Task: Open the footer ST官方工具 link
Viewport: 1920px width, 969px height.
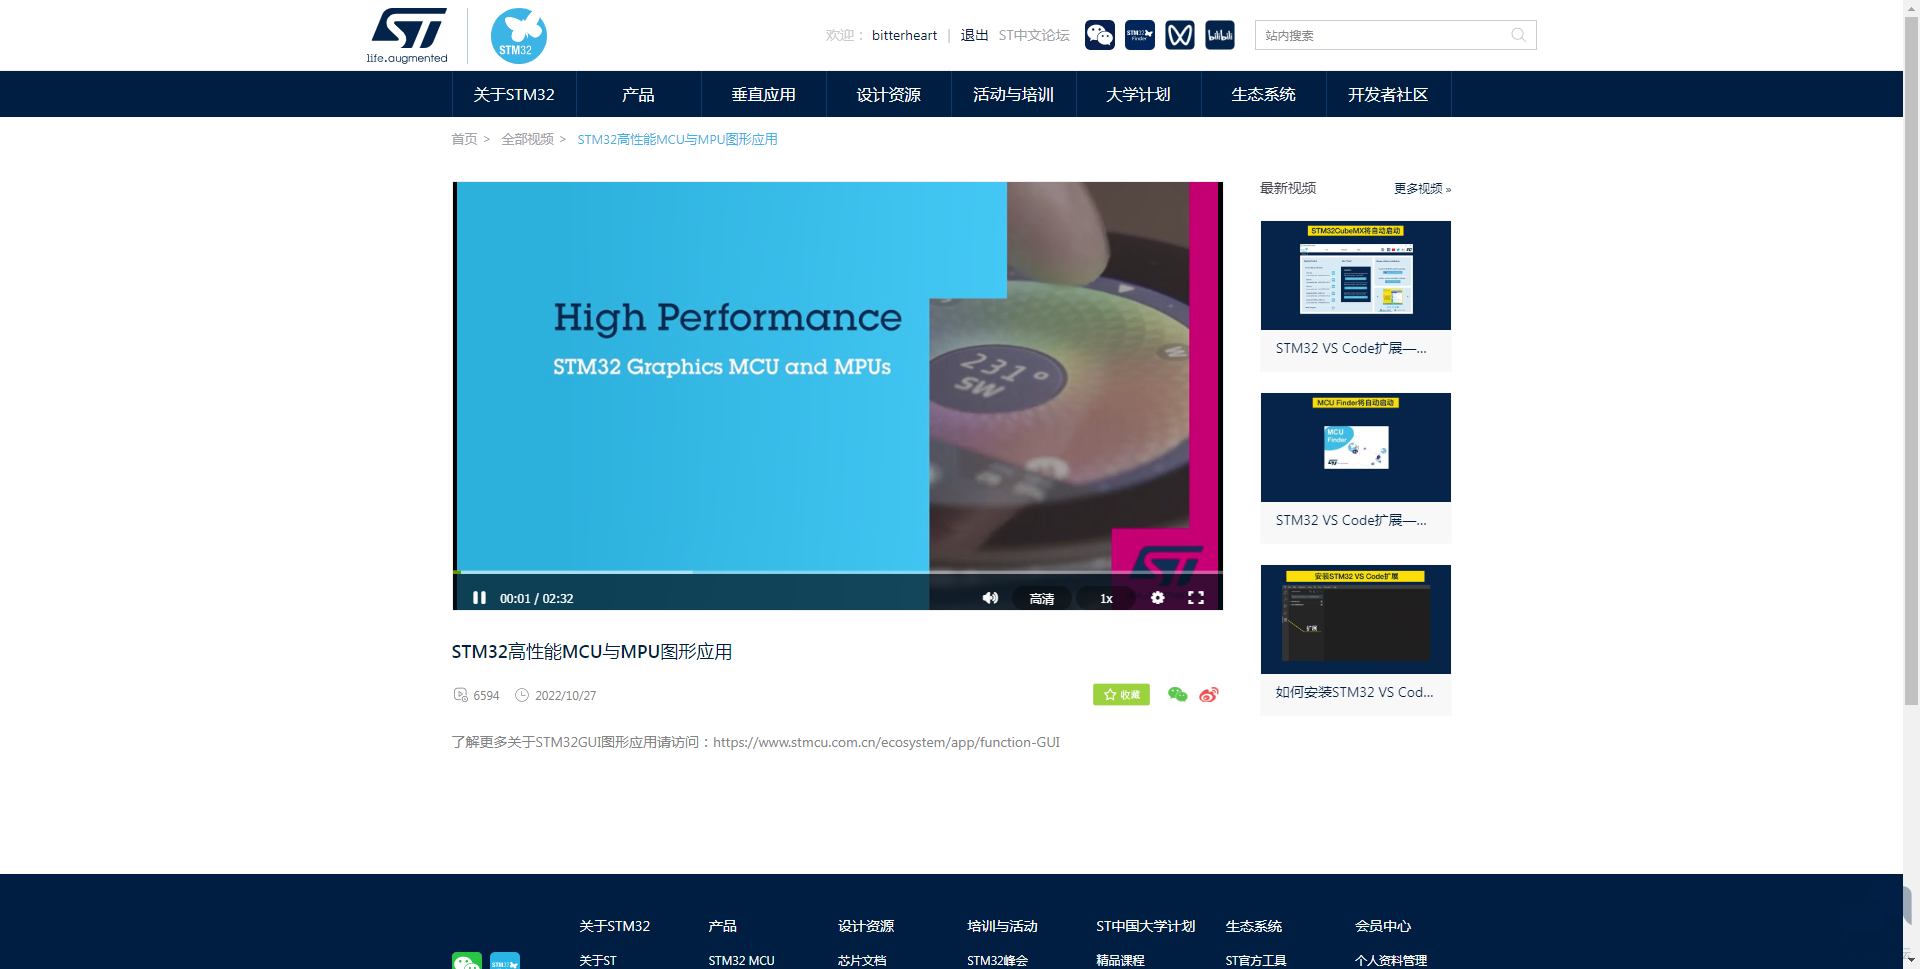Action: coord(1256,960)
